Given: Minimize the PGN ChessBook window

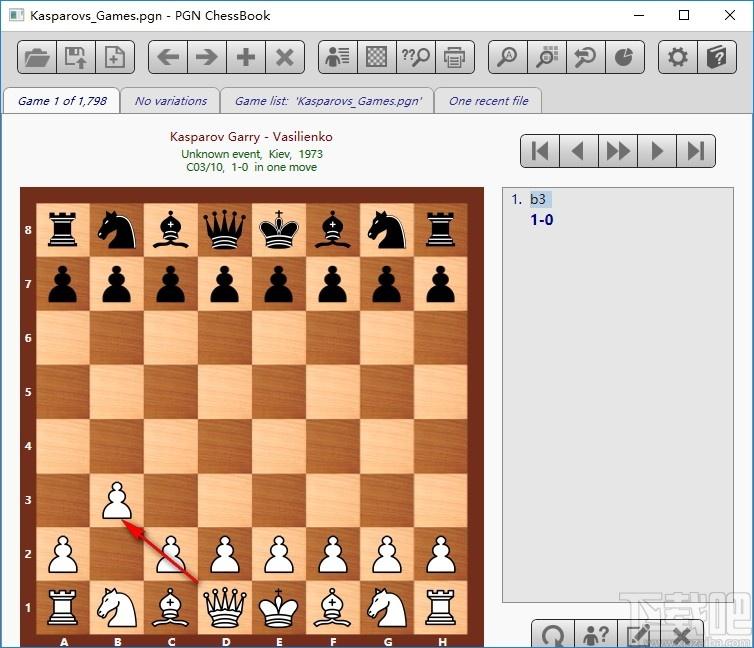Looking at the screenshot, I should pos(639,15).
